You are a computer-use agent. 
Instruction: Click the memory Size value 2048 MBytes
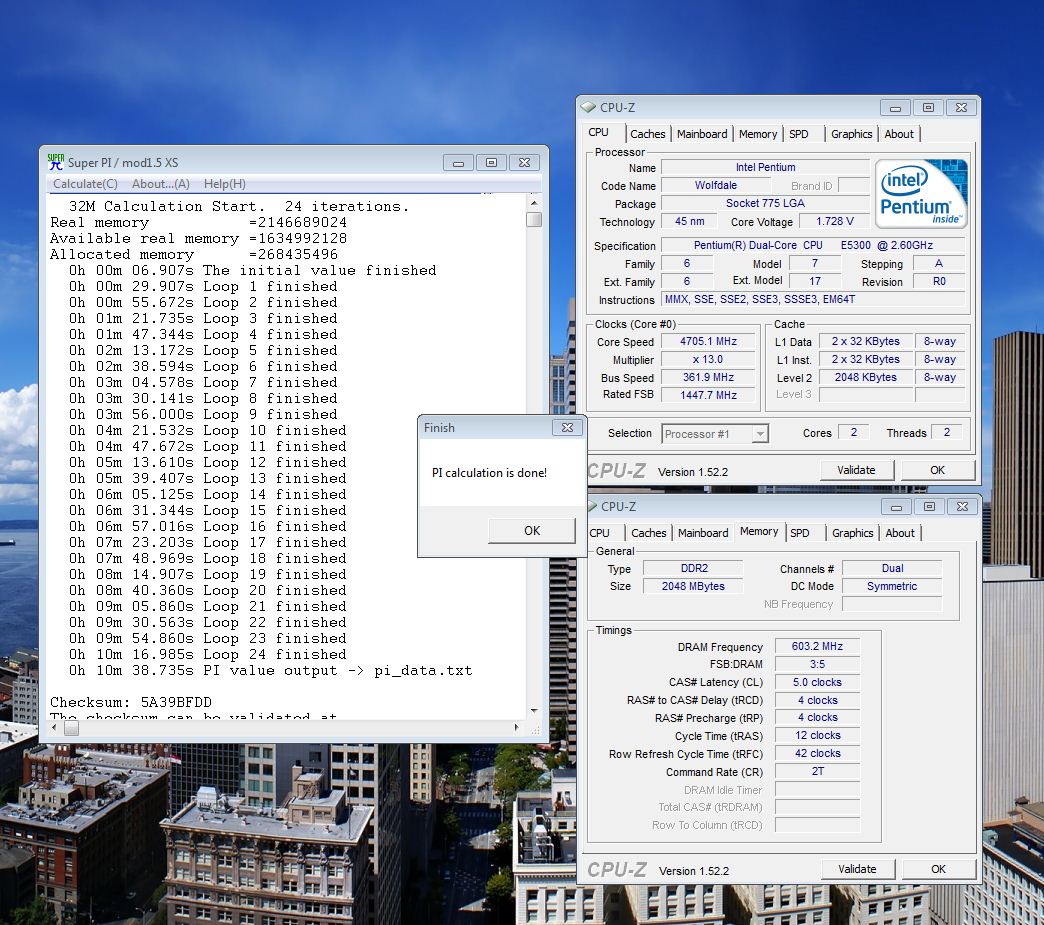(x=694, y=587)
